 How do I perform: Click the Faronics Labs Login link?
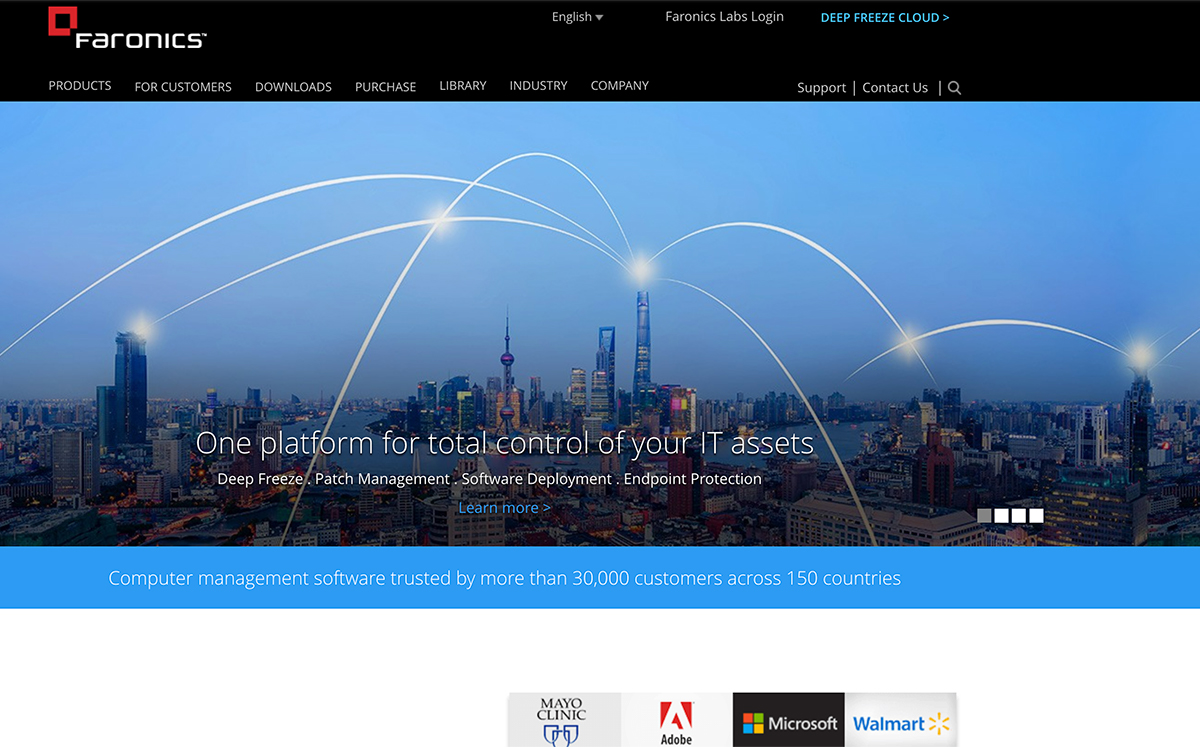[x=724, y=17]
